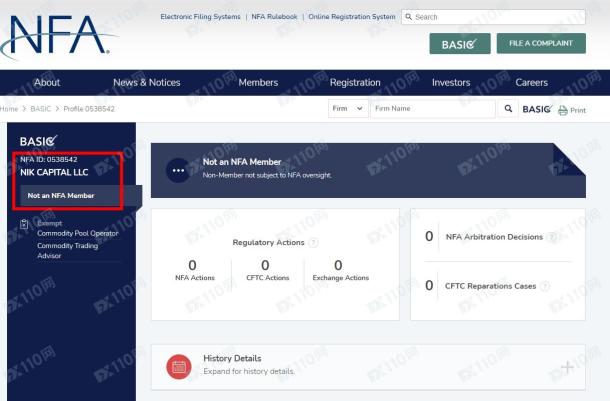Go to BASIC in the breadcrumb

tap(40, 109)
